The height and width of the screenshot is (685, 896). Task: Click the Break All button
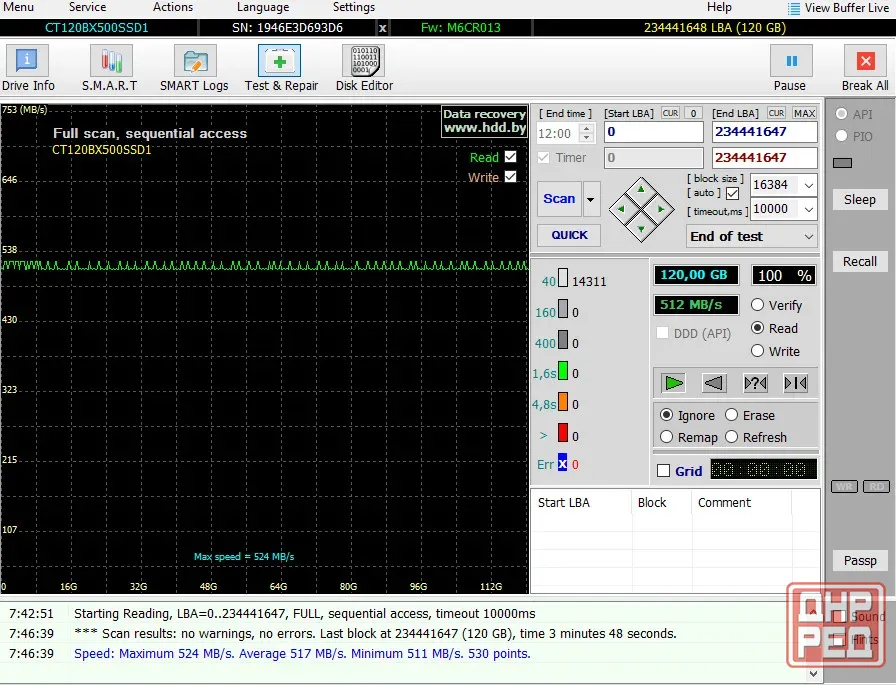[x=865, y=69]
